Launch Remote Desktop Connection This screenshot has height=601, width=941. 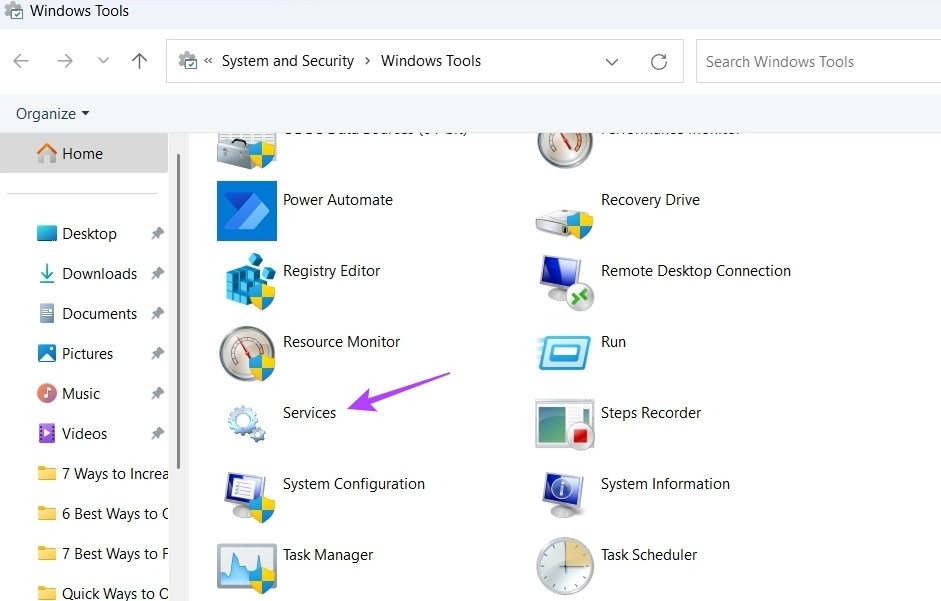pyautogui.click(x=694, y=270)
